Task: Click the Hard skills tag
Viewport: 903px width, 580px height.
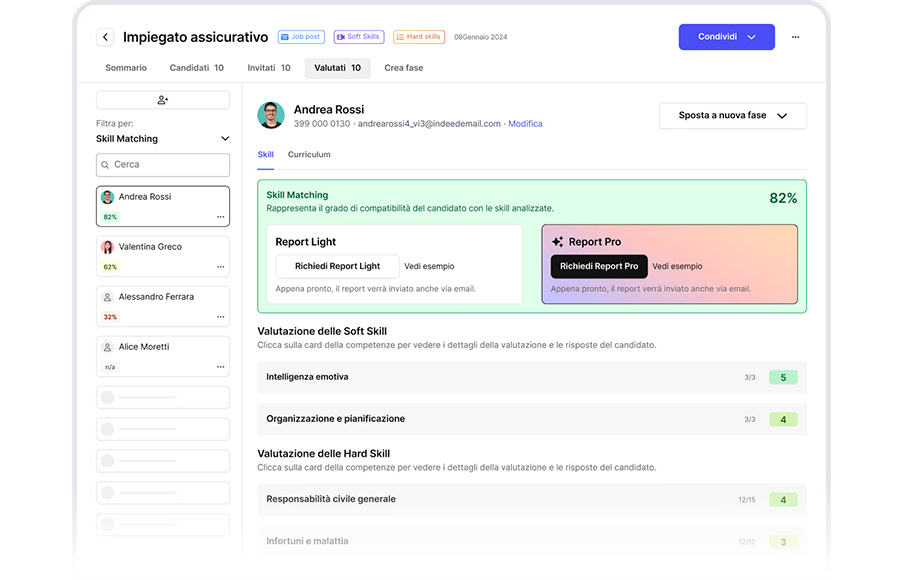Action: coord(419,37)
